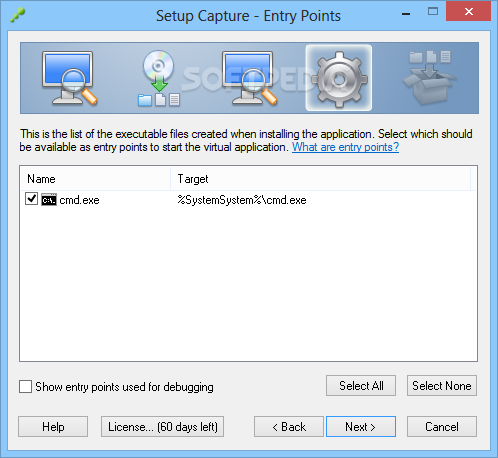The height and width of the screenshot is (458, 498).
Task: Click the green app icon in title bar
Action: pos(17,15)
